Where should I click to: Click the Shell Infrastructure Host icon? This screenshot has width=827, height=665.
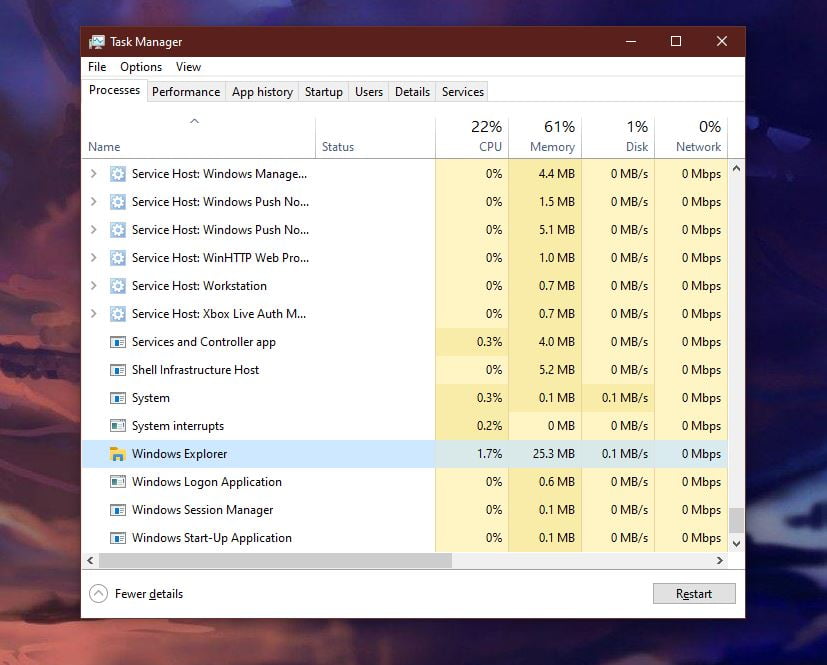pyautogui.click(x=118, y=370)
